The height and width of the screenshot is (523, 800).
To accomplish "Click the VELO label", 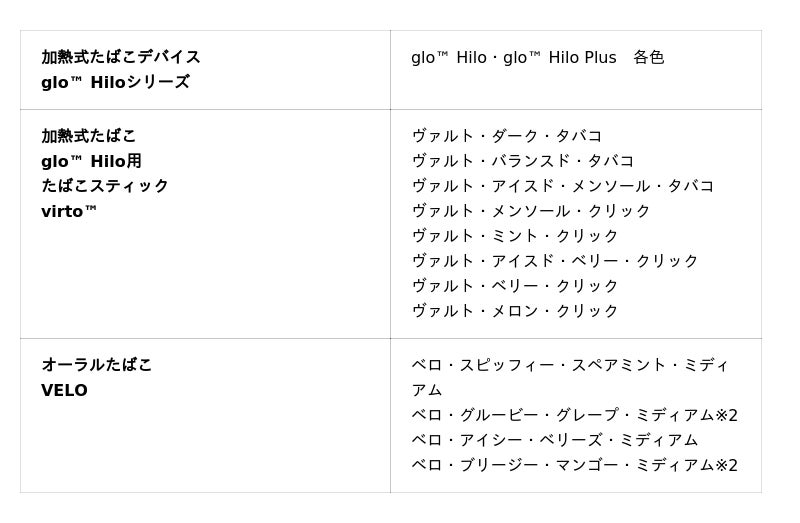I will [64, 390].
